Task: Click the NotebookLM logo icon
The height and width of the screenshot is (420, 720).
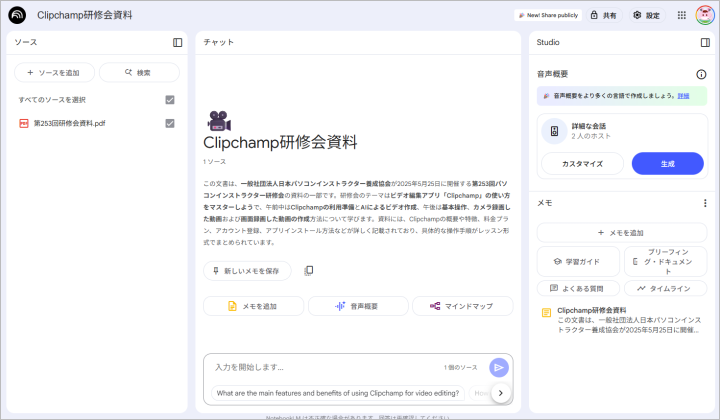Action: pyautogui.click(x=17, y=15)
